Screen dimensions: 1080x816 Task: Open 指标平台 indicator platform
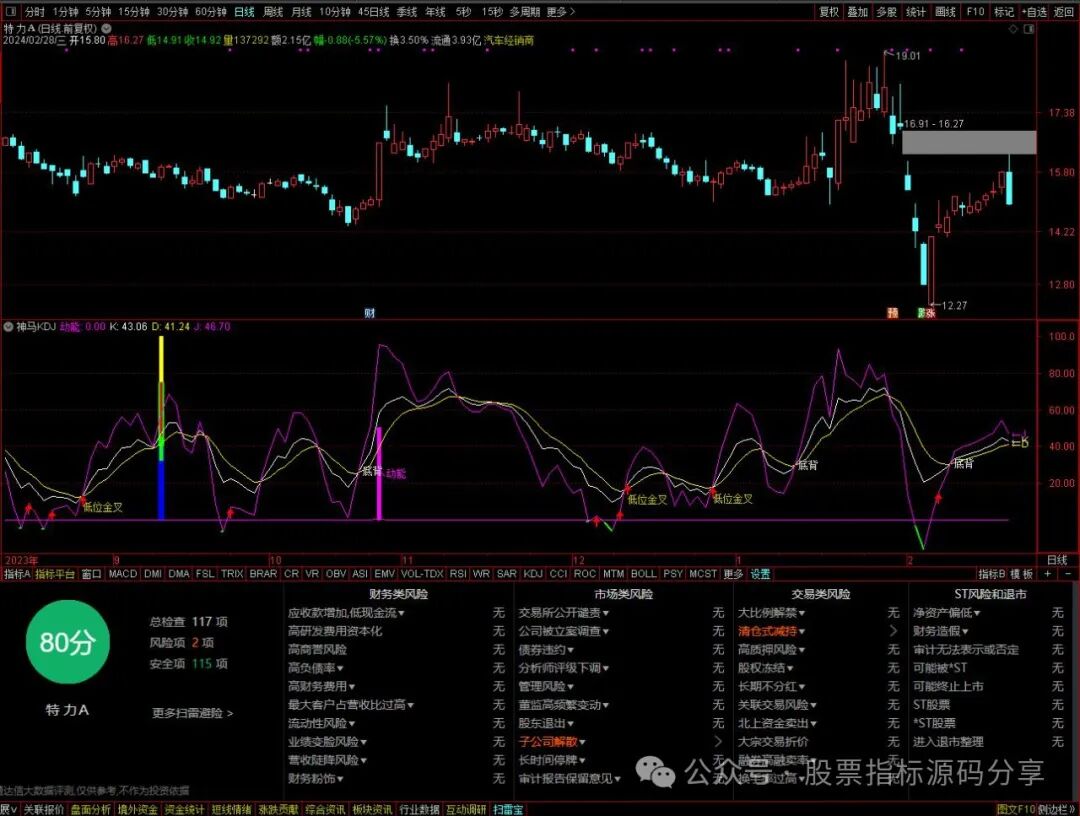[x=54, y=574]
